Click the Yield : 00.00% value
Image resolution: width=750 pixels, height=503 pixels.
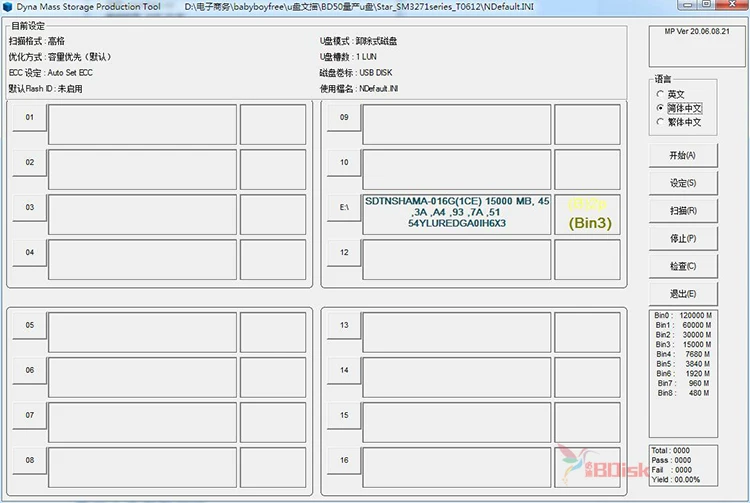(x=675, y=480)
